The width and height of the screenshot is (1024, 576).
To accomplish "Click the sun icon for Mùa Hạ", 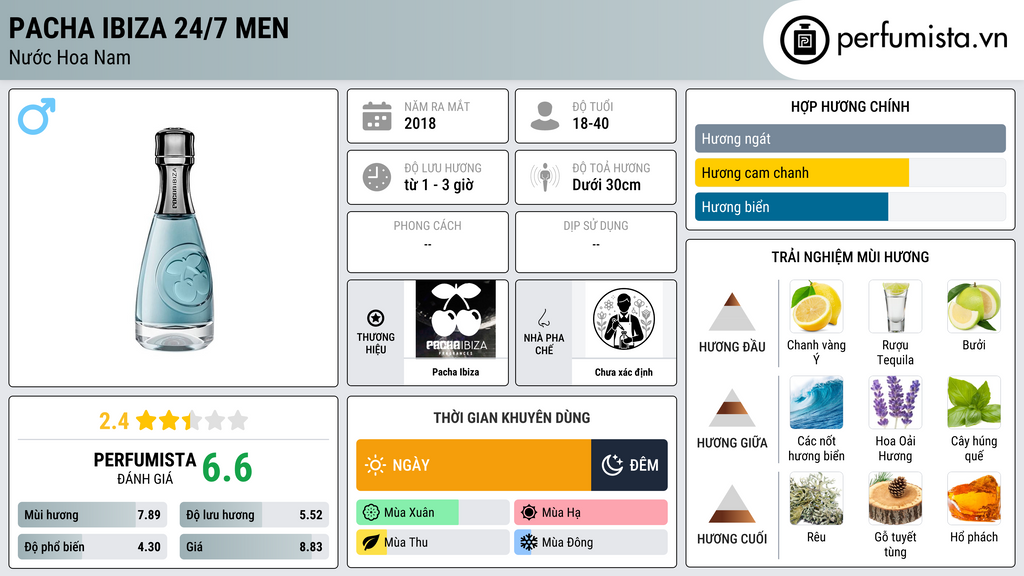I will pyautogui.click(x=529, y=513).
